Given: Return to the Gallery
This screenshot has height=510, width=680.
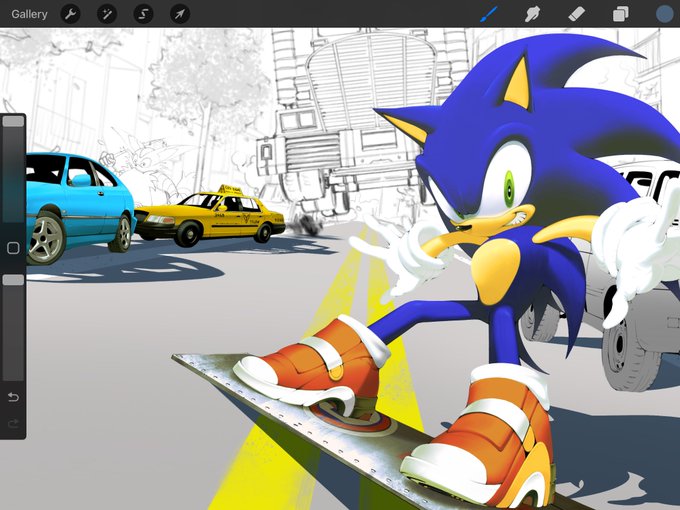Looking at the screenshot, I should pos(29,14).
